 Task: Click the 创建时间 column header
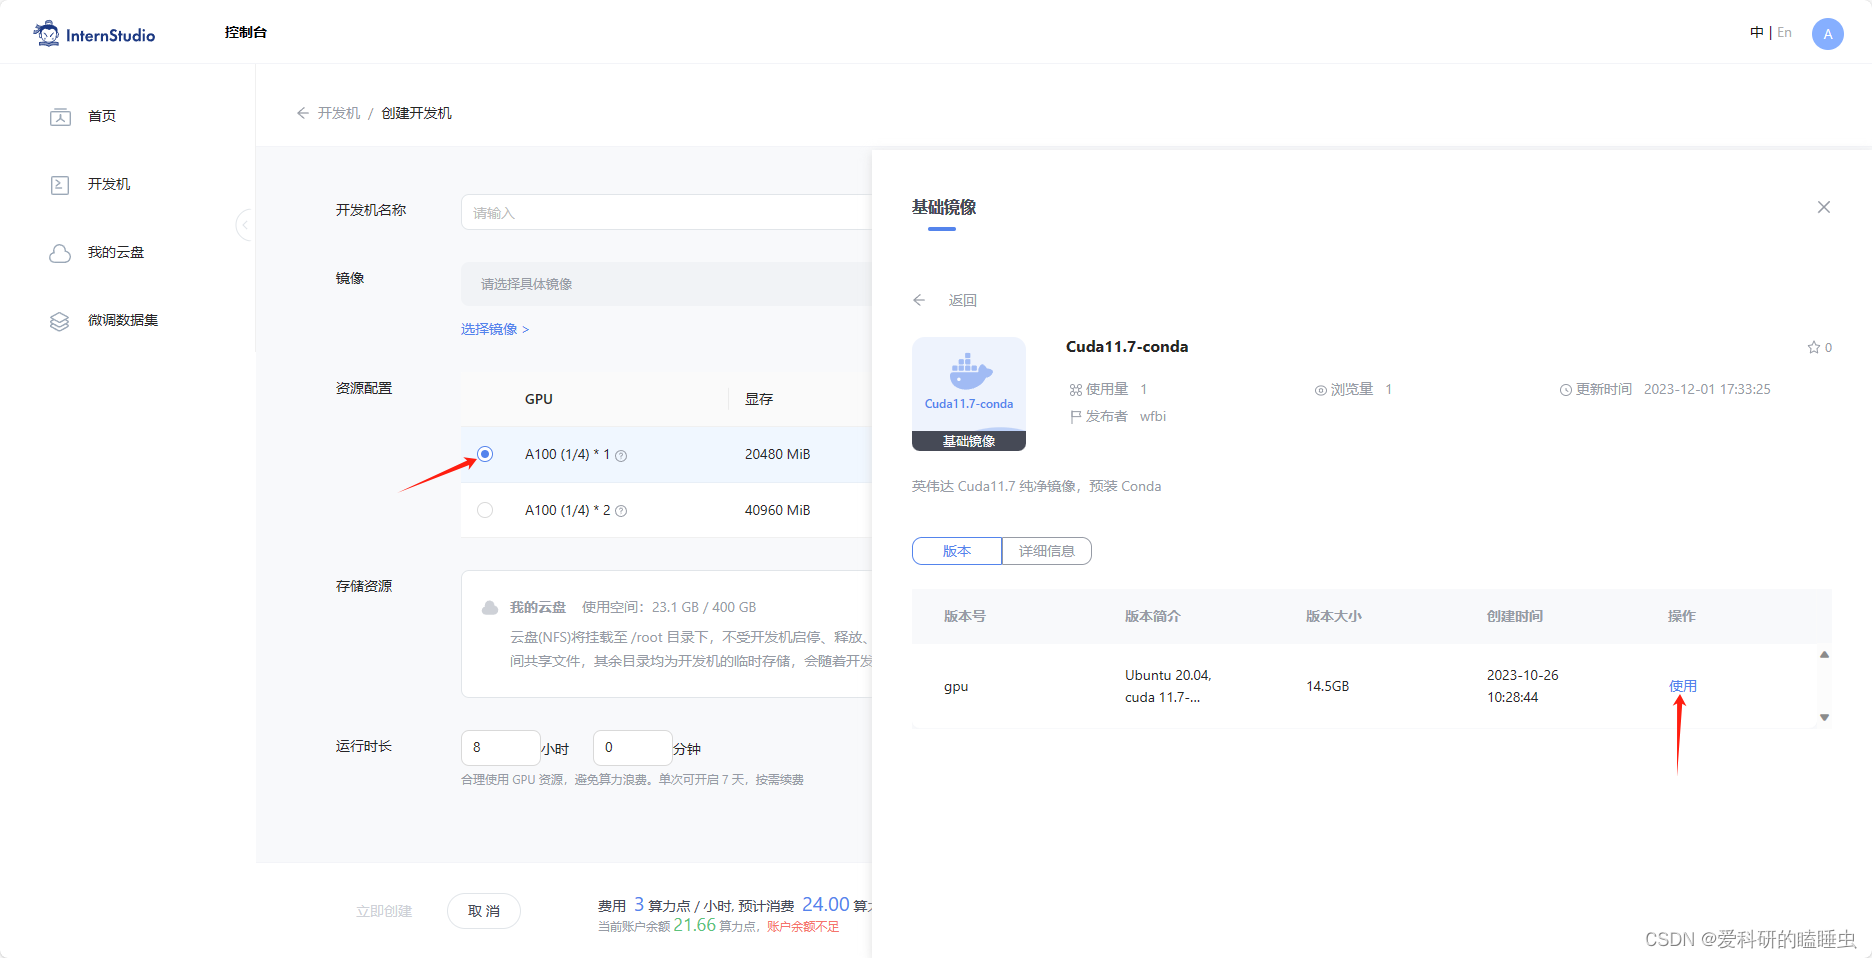coord(1514,616)
